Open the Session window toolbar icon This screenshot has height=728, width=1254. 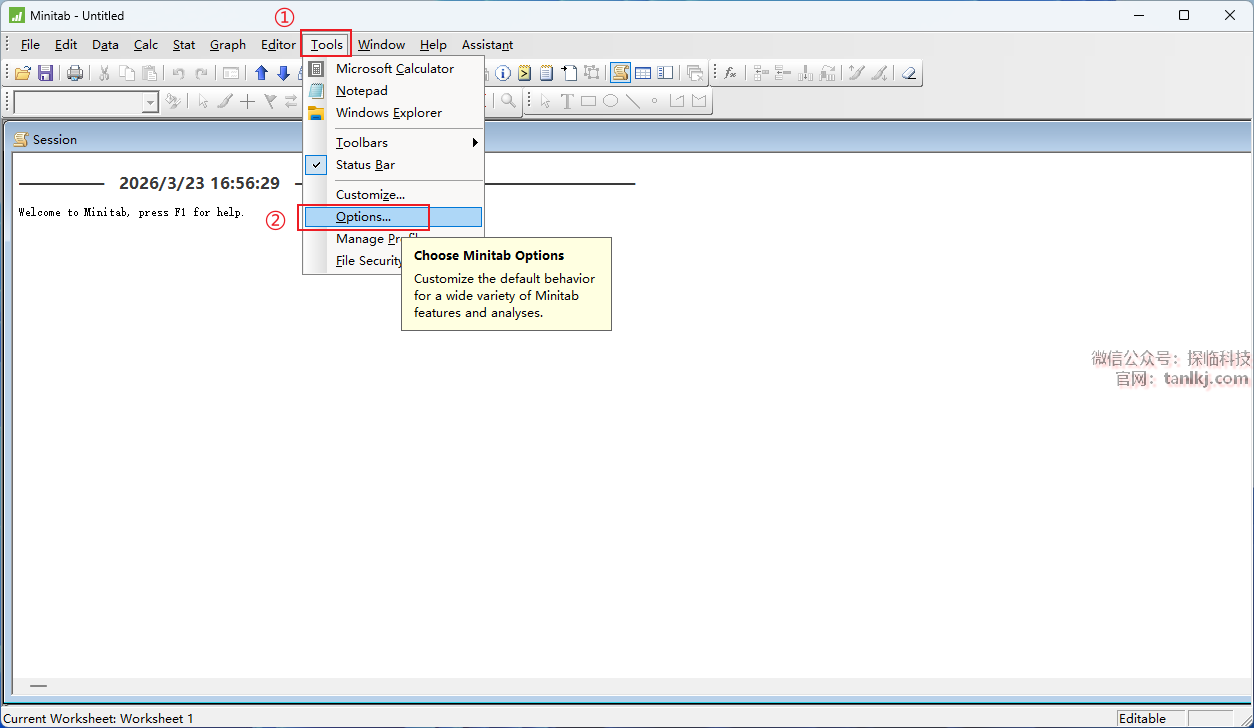click(x=620, y=73)
